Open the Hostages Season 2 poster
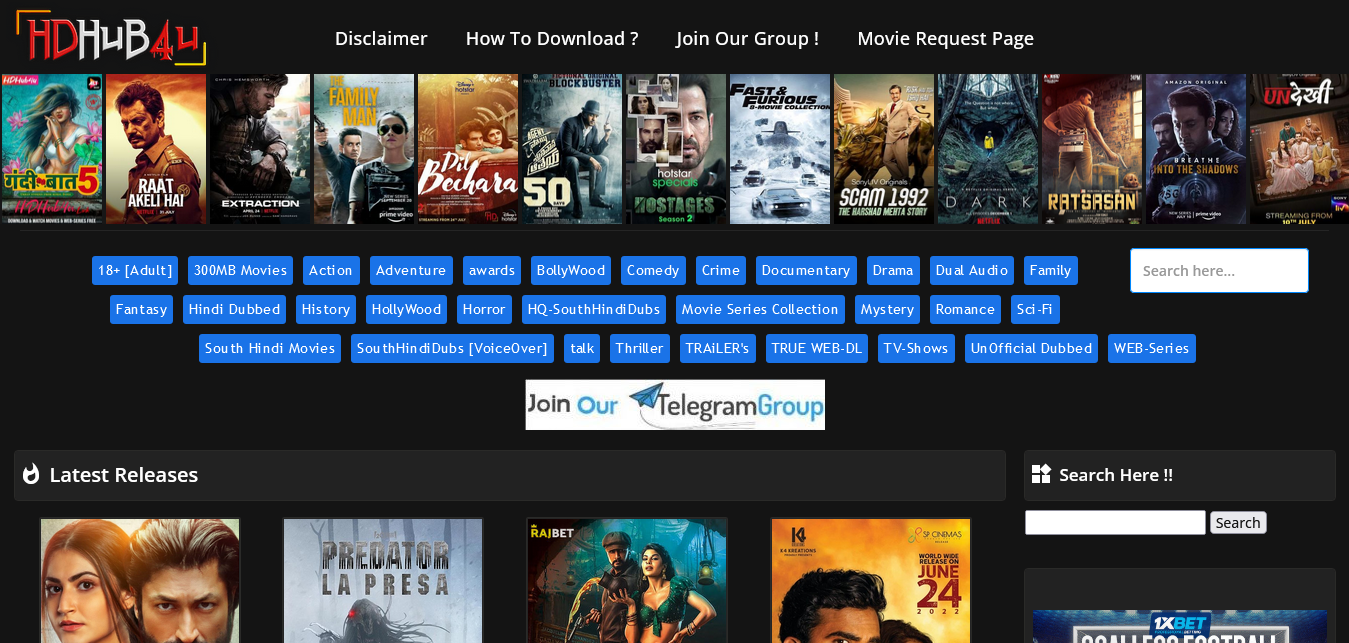Image resolution: width=1349 pixels, height=643 pixels. pos(676,149)
